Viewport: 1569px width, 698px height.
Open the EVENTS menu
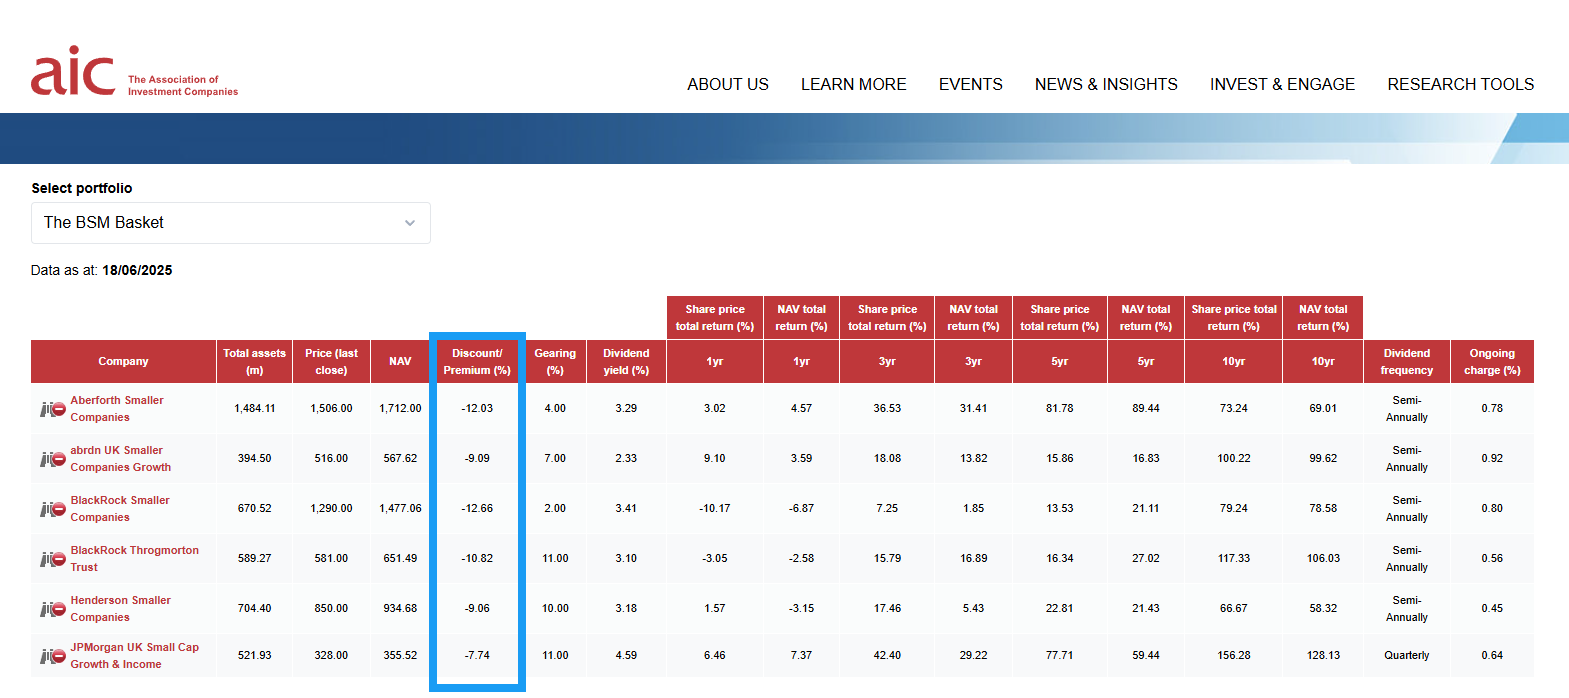click(971, 84)
